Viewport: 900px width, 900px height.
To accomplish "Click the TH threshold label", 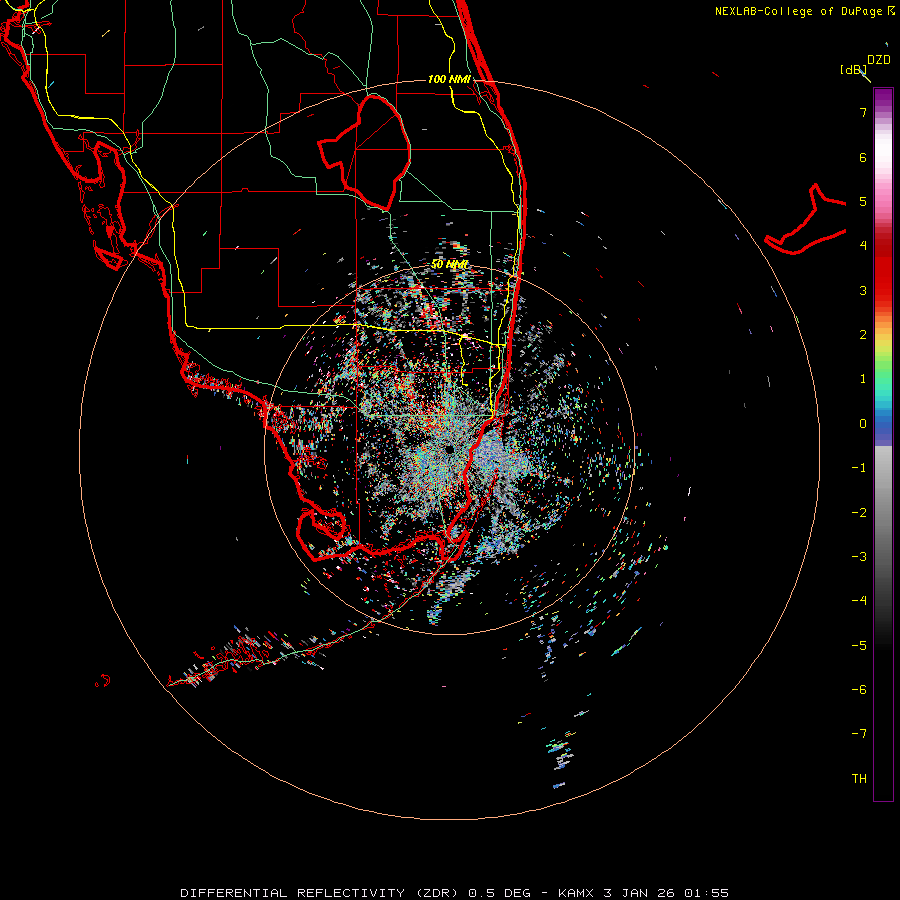I will (859, 779).
